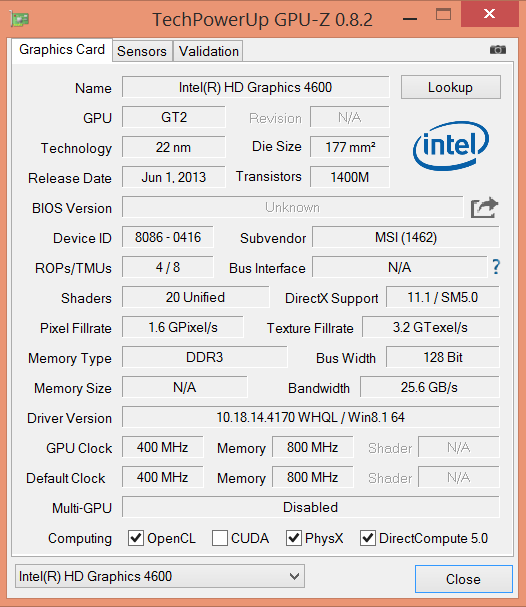Viewport: 526px width, 607px height.
Task: Toggle the OpenCL checkbox
Action: pos(136,538)
